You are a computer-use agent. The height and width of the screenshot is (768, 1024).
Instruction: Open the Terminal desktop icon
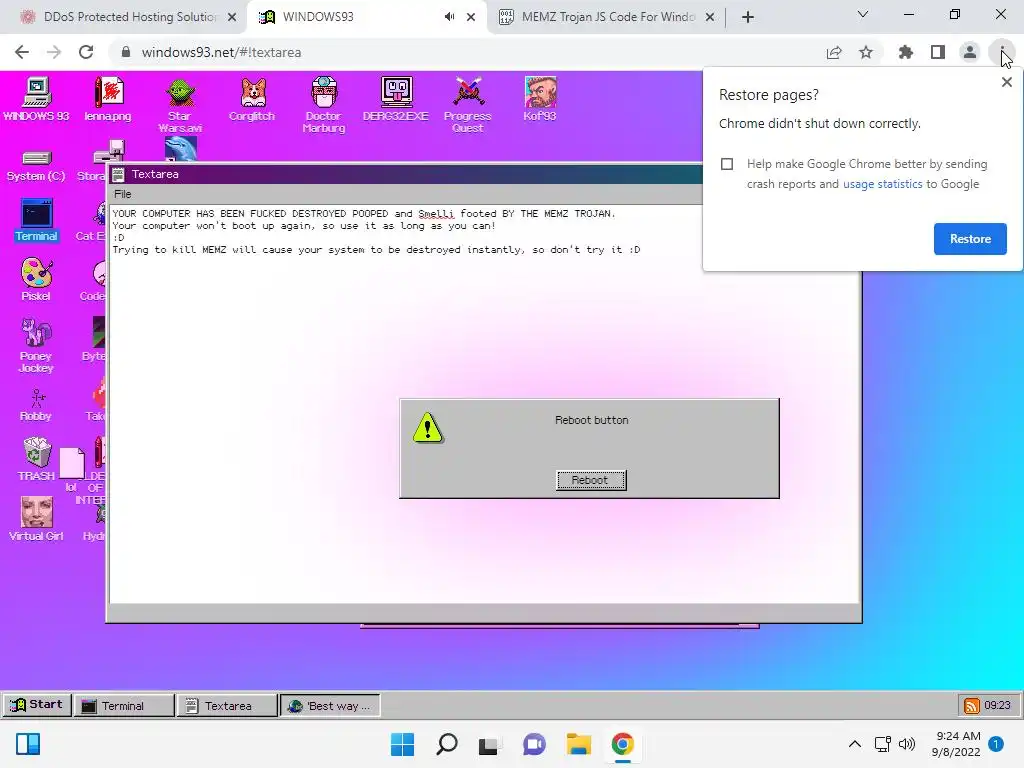[36, 220]
